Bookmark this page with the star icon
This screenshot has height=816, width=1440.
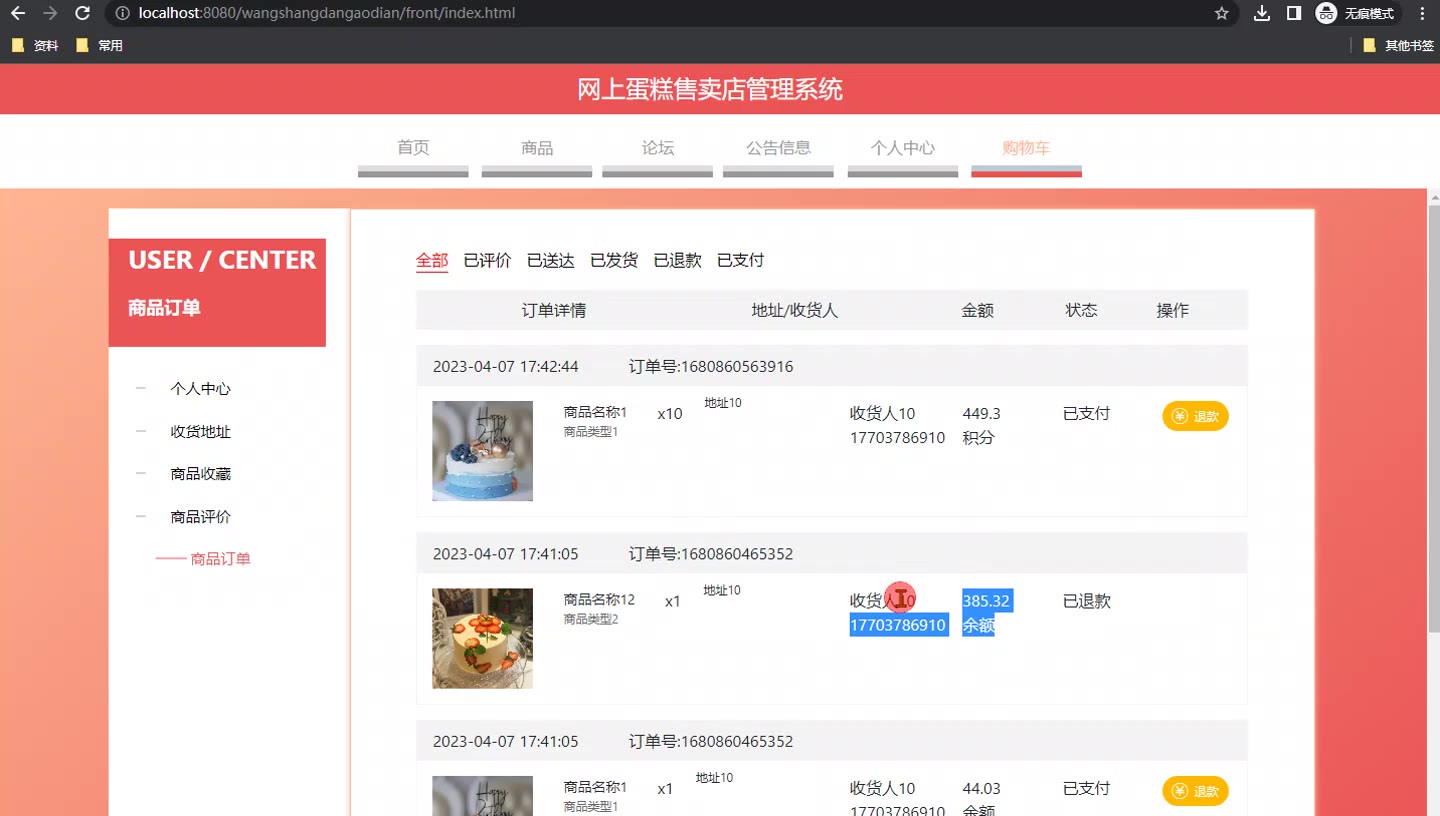point(1221,14)
